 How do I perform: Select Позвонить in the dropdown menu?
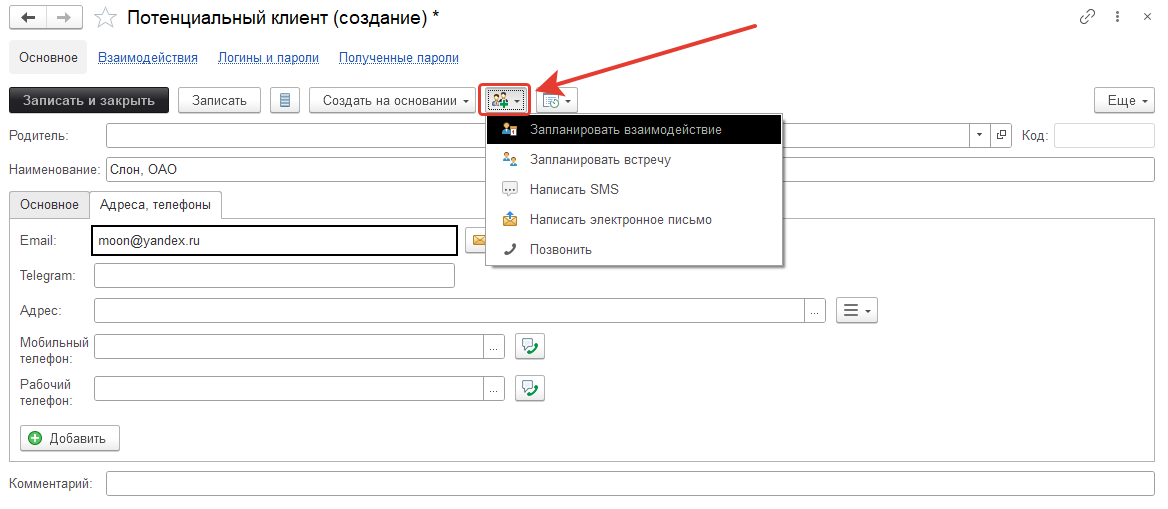561,249
